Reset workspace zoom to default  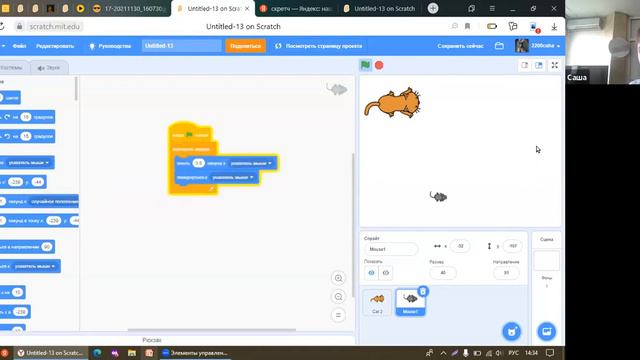(338, 315)
